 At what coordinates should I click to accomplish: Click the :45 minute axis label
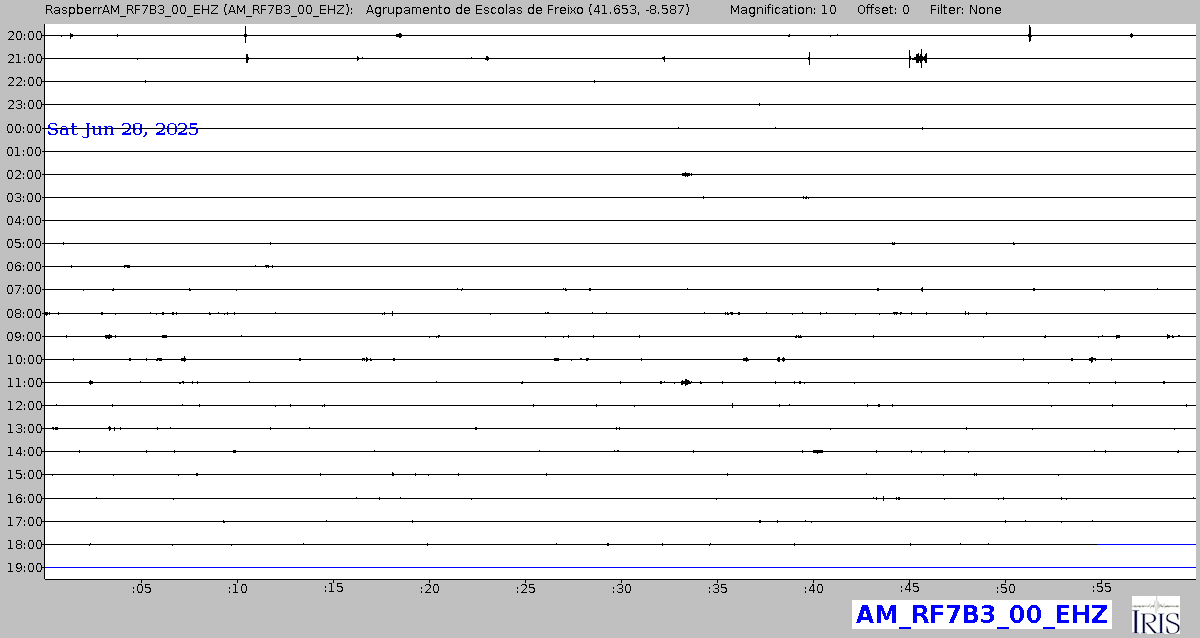[909, 588]
